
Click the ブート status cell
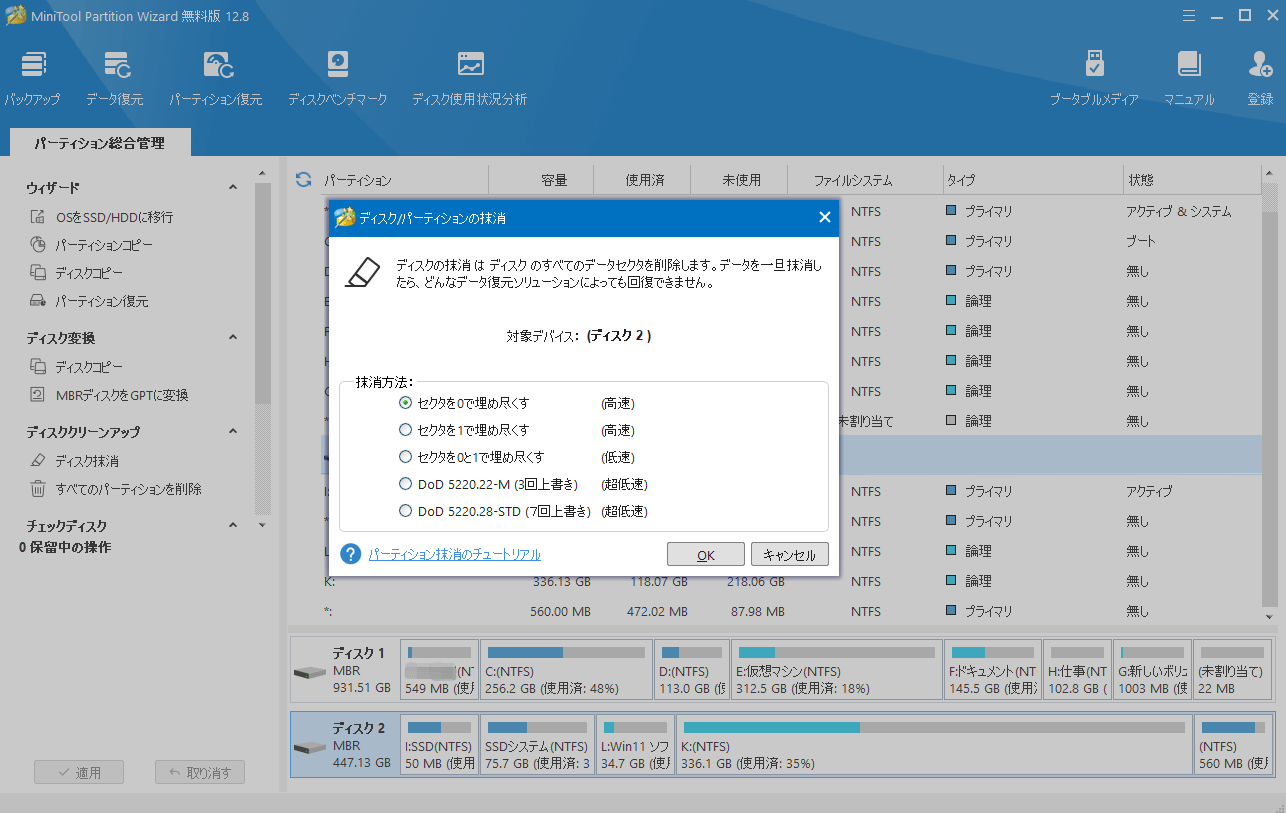point(1141,241)
